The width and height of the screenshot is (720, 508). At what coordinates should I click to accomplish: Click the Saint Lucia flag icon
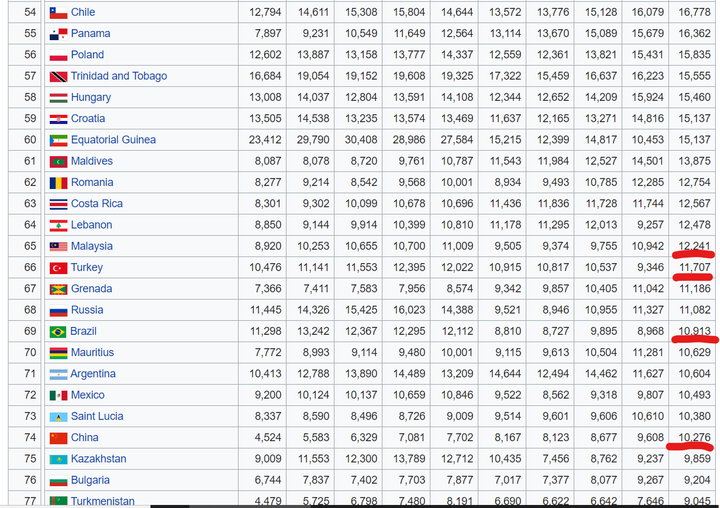58,417
